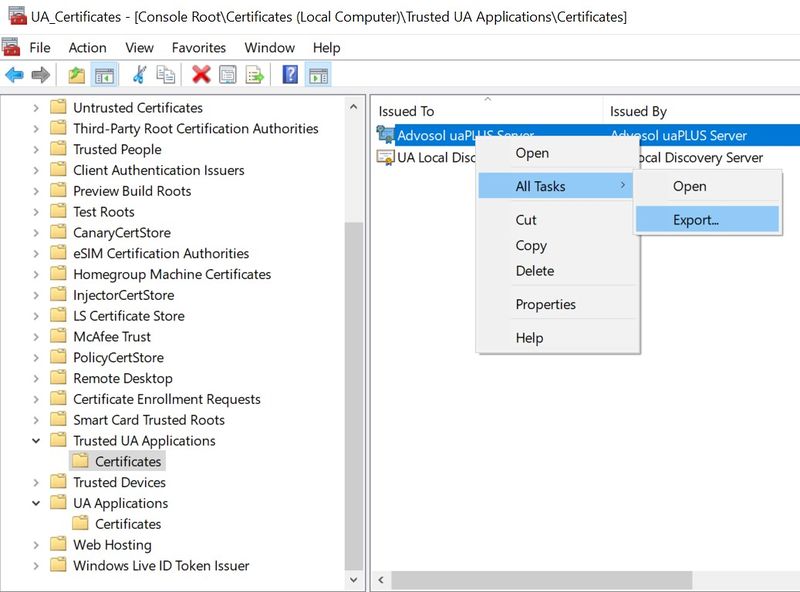Viewport: 800px width, 592px height.
Task: Click the Cut scissors toolbar icon
Action: (139, 75)
